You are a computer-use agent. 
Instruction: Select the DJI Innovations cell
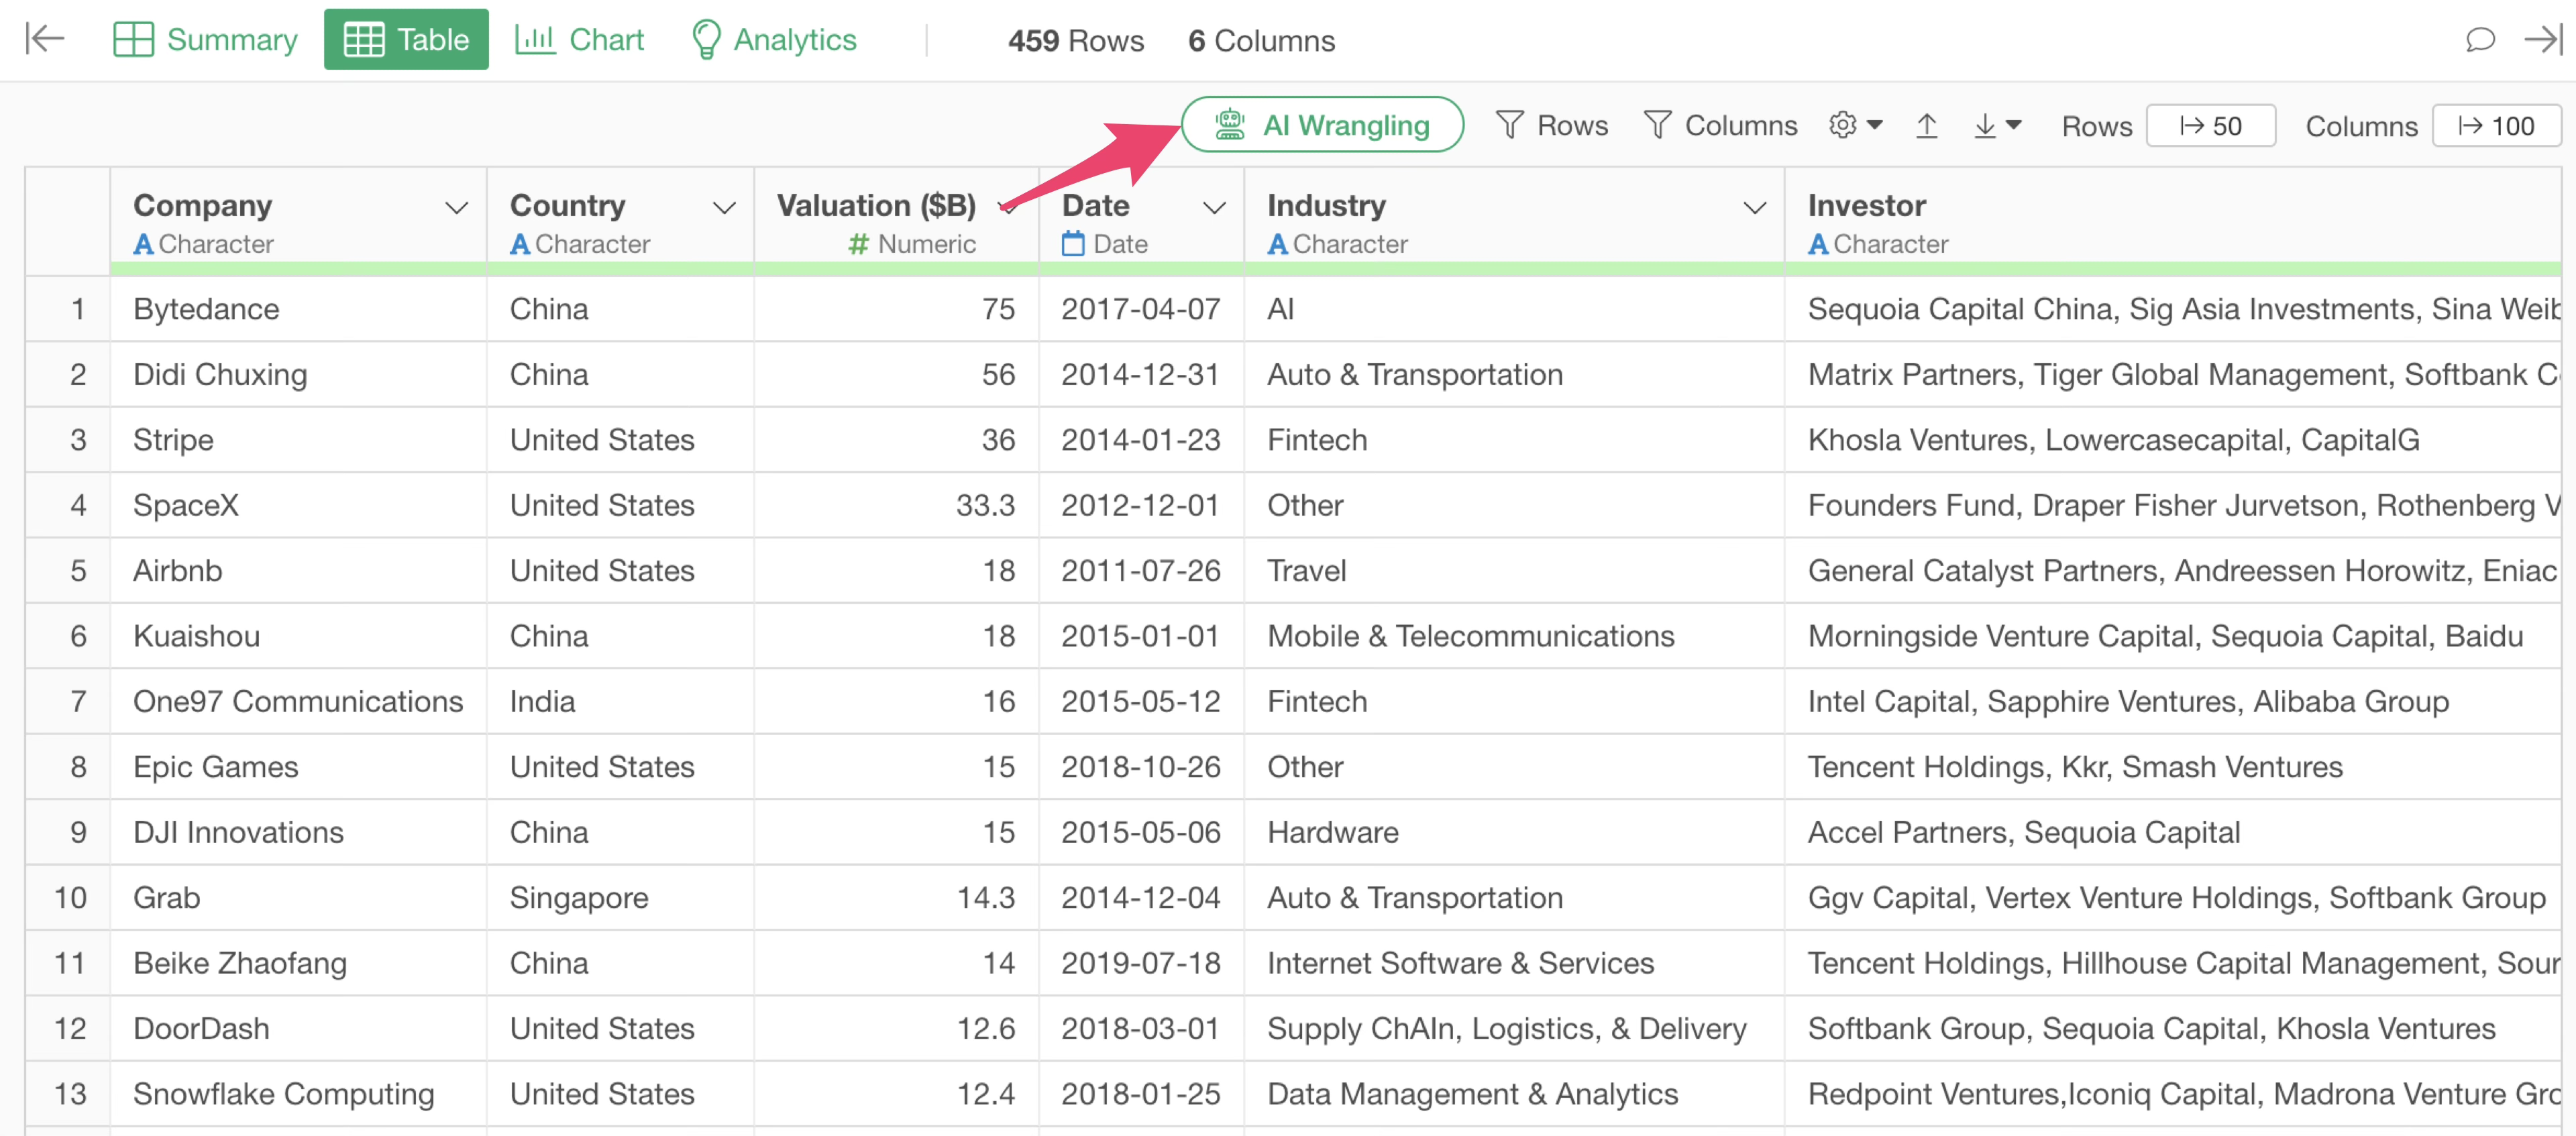pos(298,832)
